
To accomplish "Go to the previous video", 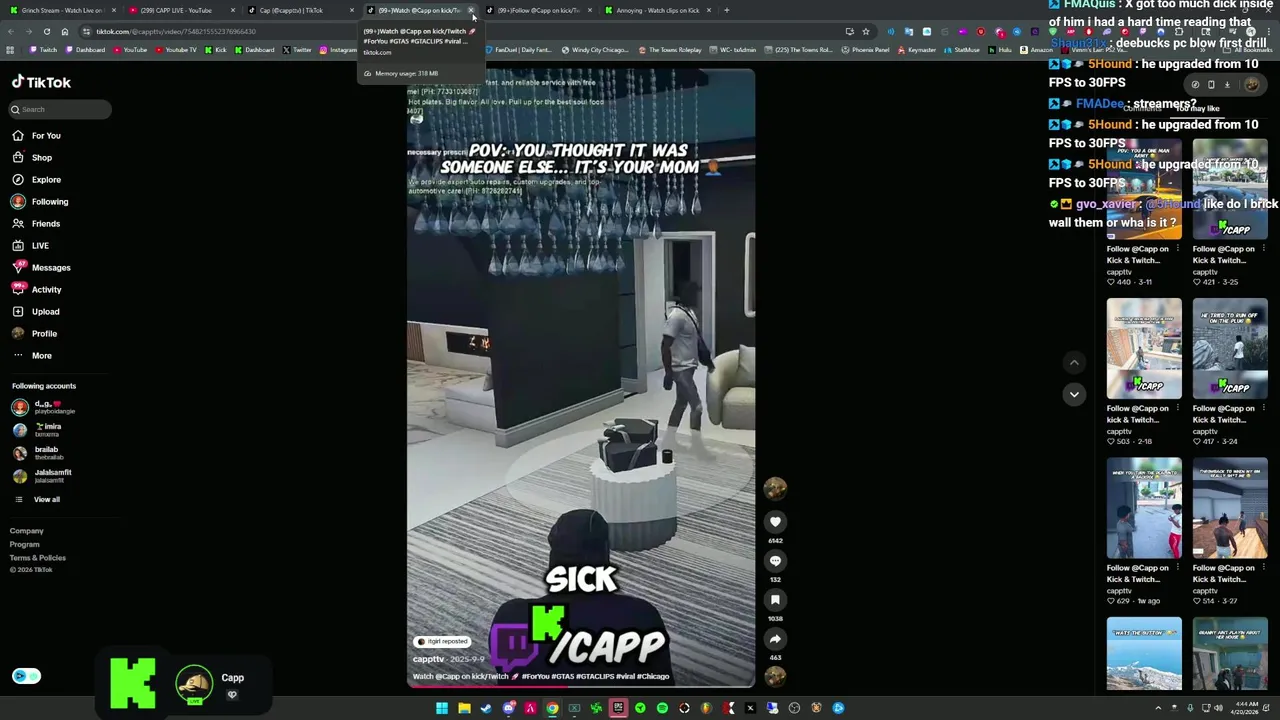I will coord(1074,363).
